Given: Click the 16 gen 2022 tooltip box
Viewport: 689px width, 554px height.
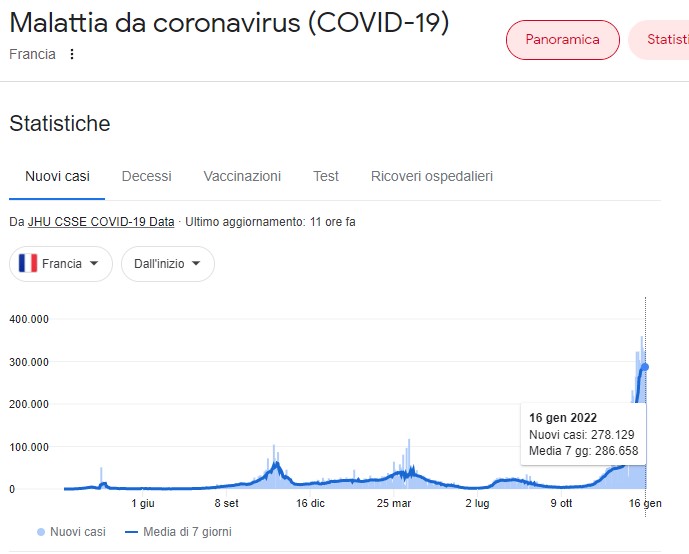Looking at the screenshot, I should point(582,435).
